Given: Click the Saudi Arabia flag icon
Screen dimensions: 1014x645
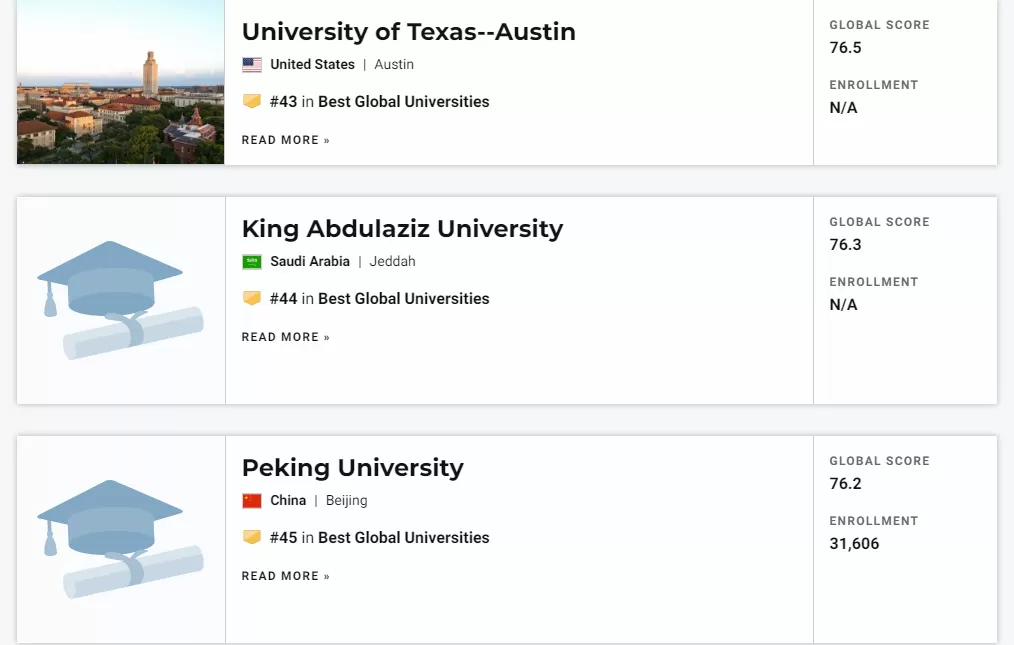Looking at the screenshot, I should point(252,261).
